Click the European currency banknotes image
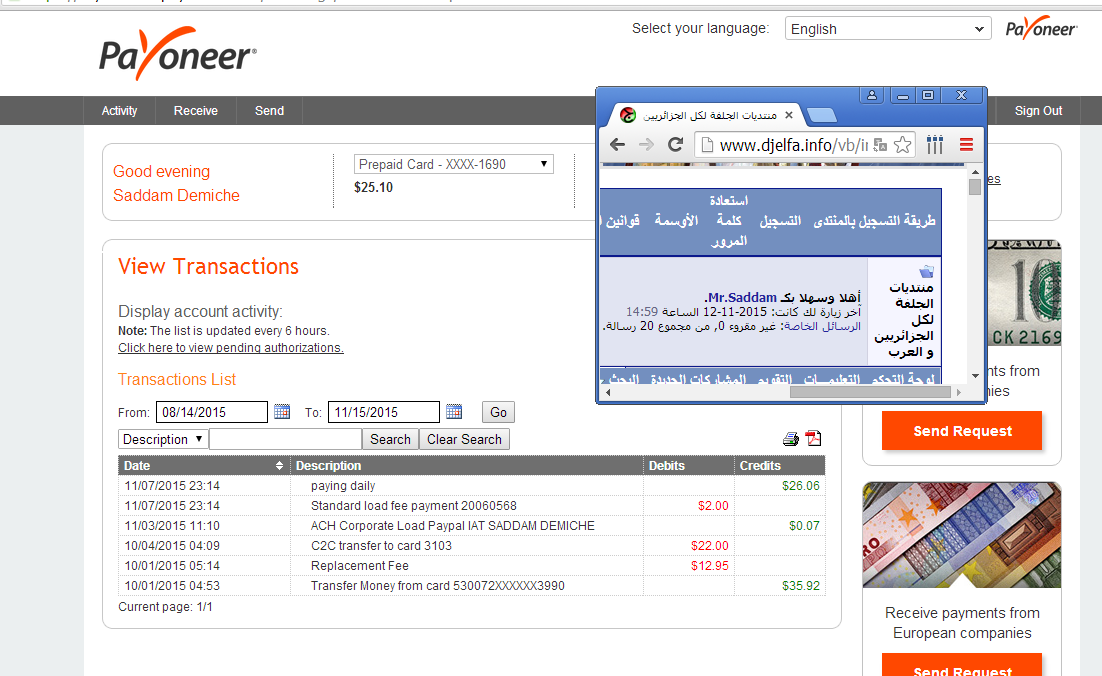Image resolution: width=1102 pixels, height=676 pixels. tap(961, 535)
